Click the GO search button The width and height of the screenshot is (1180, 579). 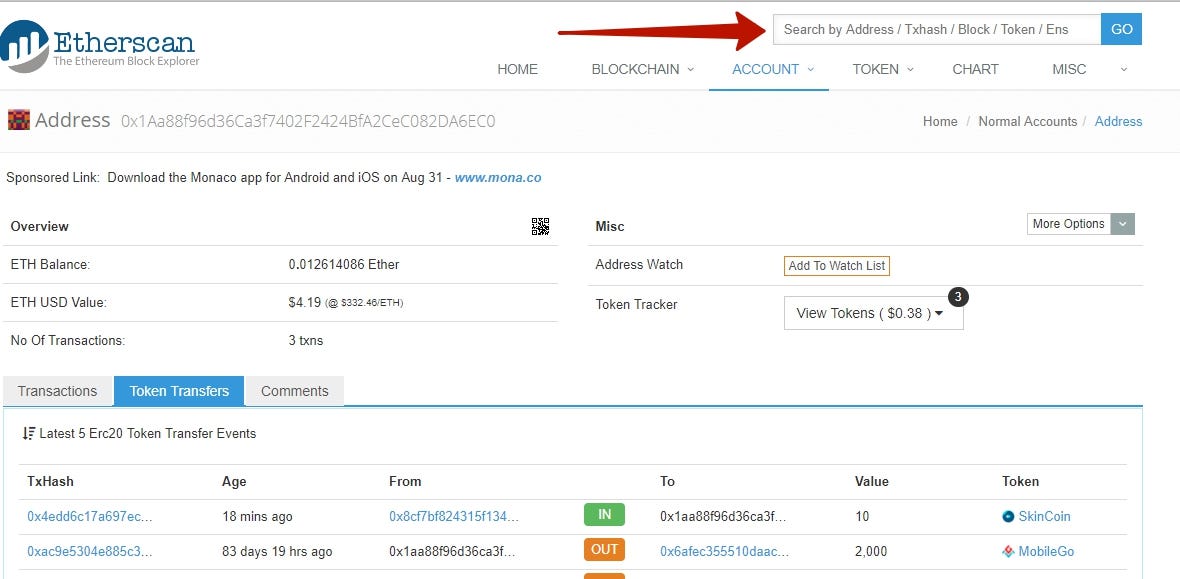click(1121, 29)
